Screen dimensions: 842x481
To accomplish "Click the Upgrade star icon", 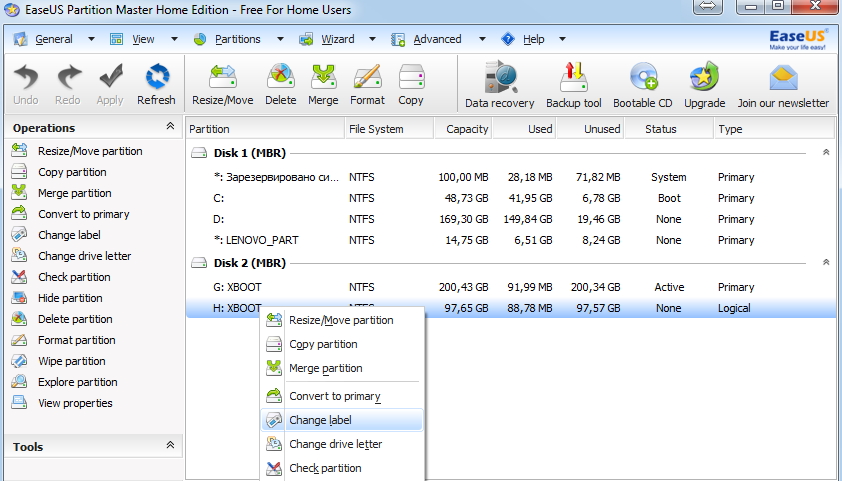I will click(x=705, y=78).
